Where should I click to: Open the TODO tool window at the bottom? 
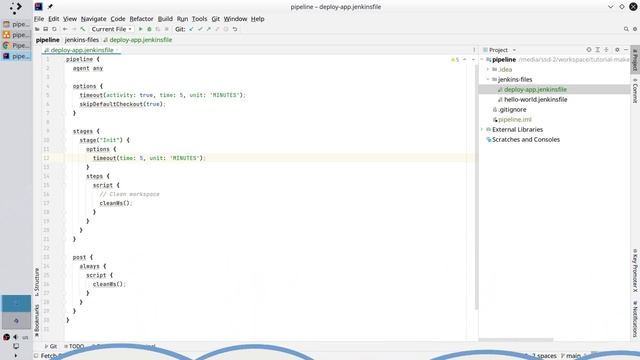click(x=74, y=346)
